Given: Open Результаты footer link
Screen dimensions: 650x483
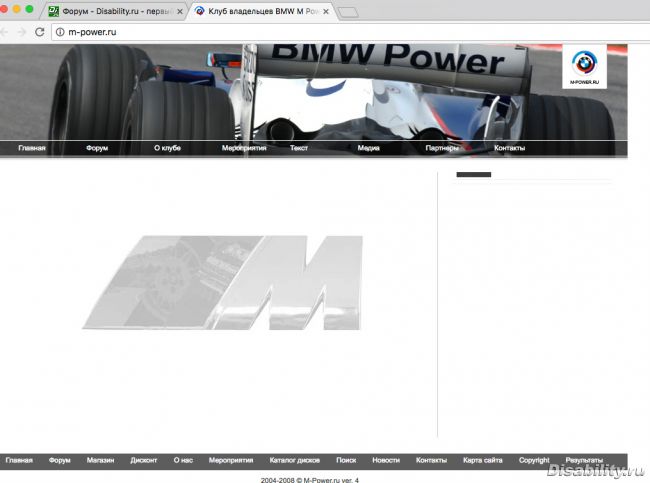Looking at the screenshot, I should [x=584, y=460].
